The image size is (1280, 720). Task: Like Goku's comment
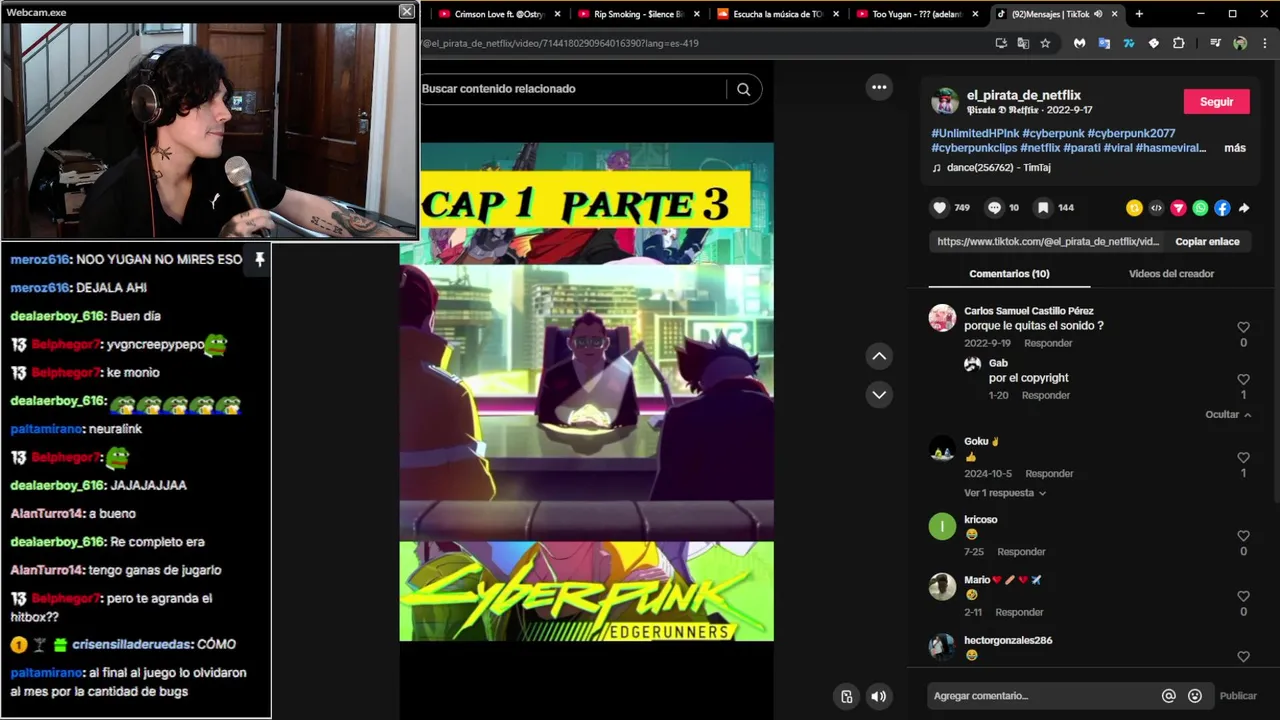point(1243,457)
